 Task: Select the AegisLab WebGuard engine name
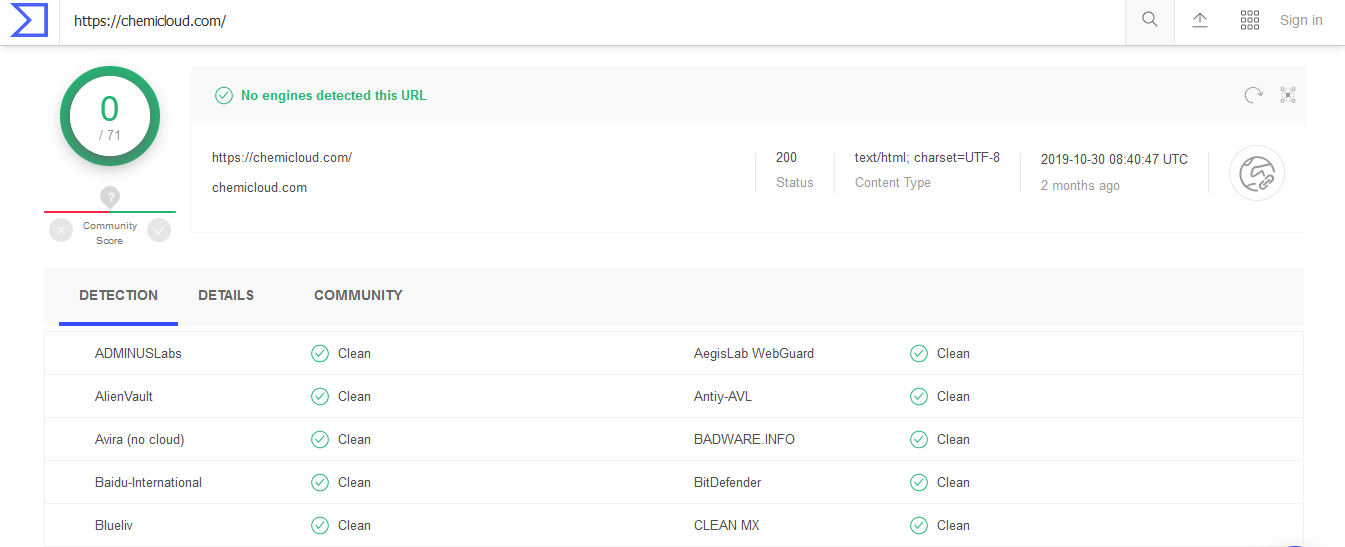pyautogui.click(x=754, y=353)
